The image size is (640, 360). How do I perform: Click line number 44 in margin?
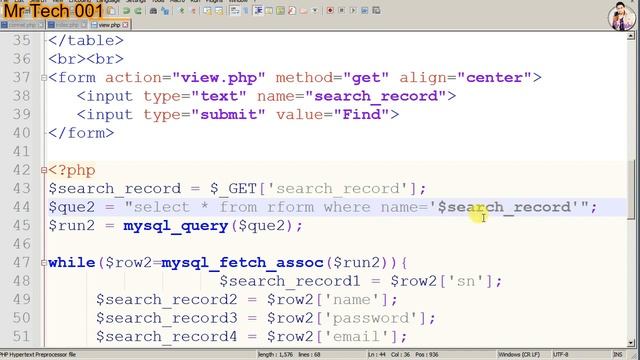click(x=22, y=207)
